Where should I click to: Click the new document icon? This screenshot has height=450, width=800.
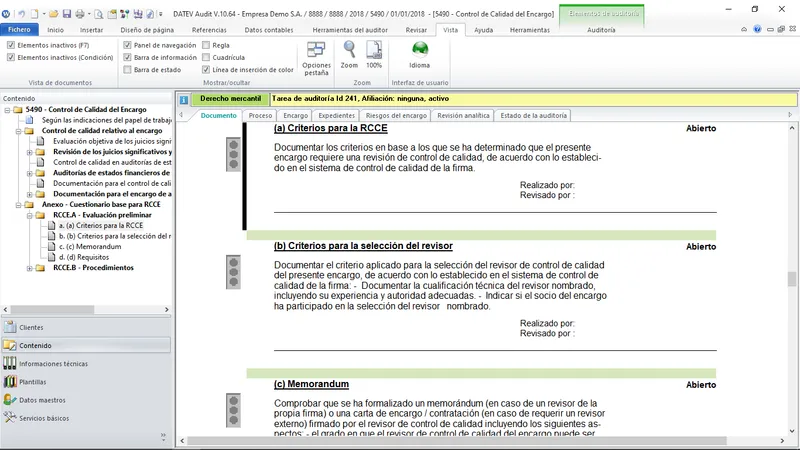[34, 14]
